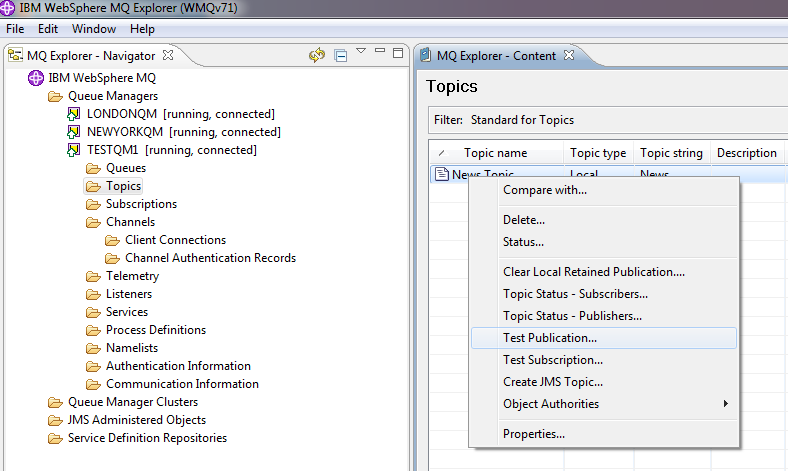Click the News Topic document icon

pyautogui.click(x=442, y=174)
